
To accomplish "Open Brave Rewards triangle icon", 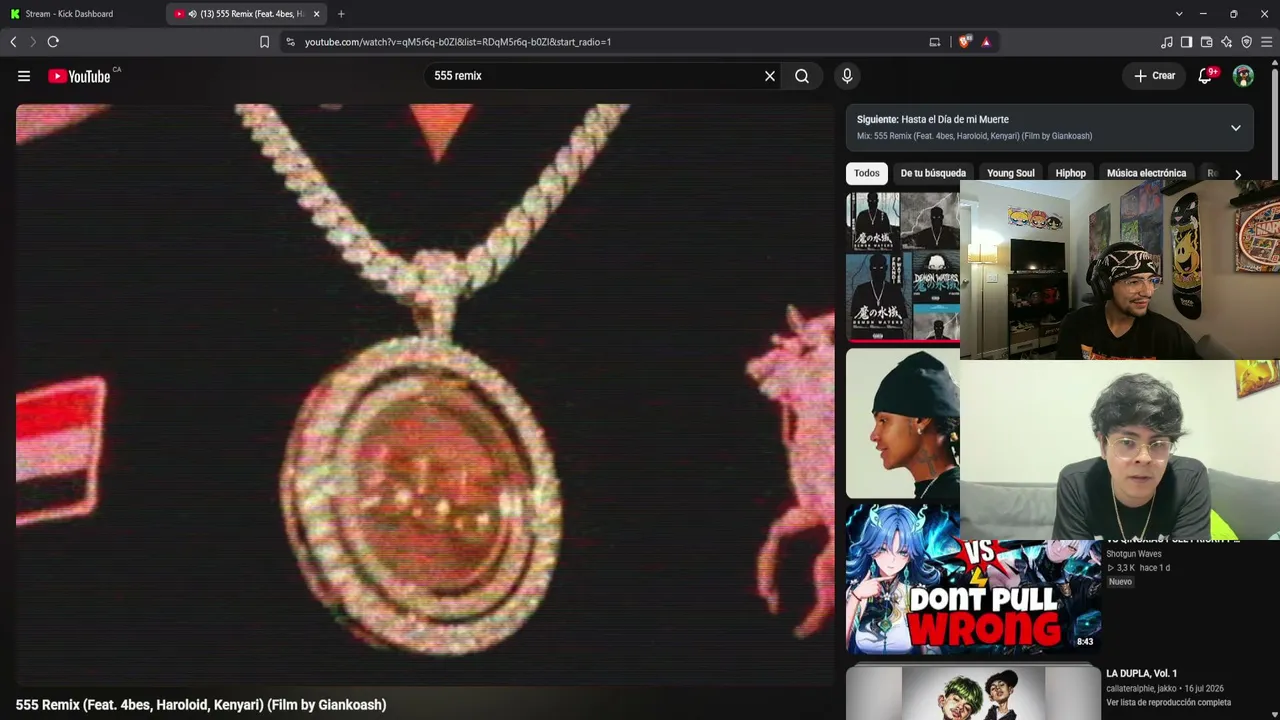I will click(x=986, y=42).
